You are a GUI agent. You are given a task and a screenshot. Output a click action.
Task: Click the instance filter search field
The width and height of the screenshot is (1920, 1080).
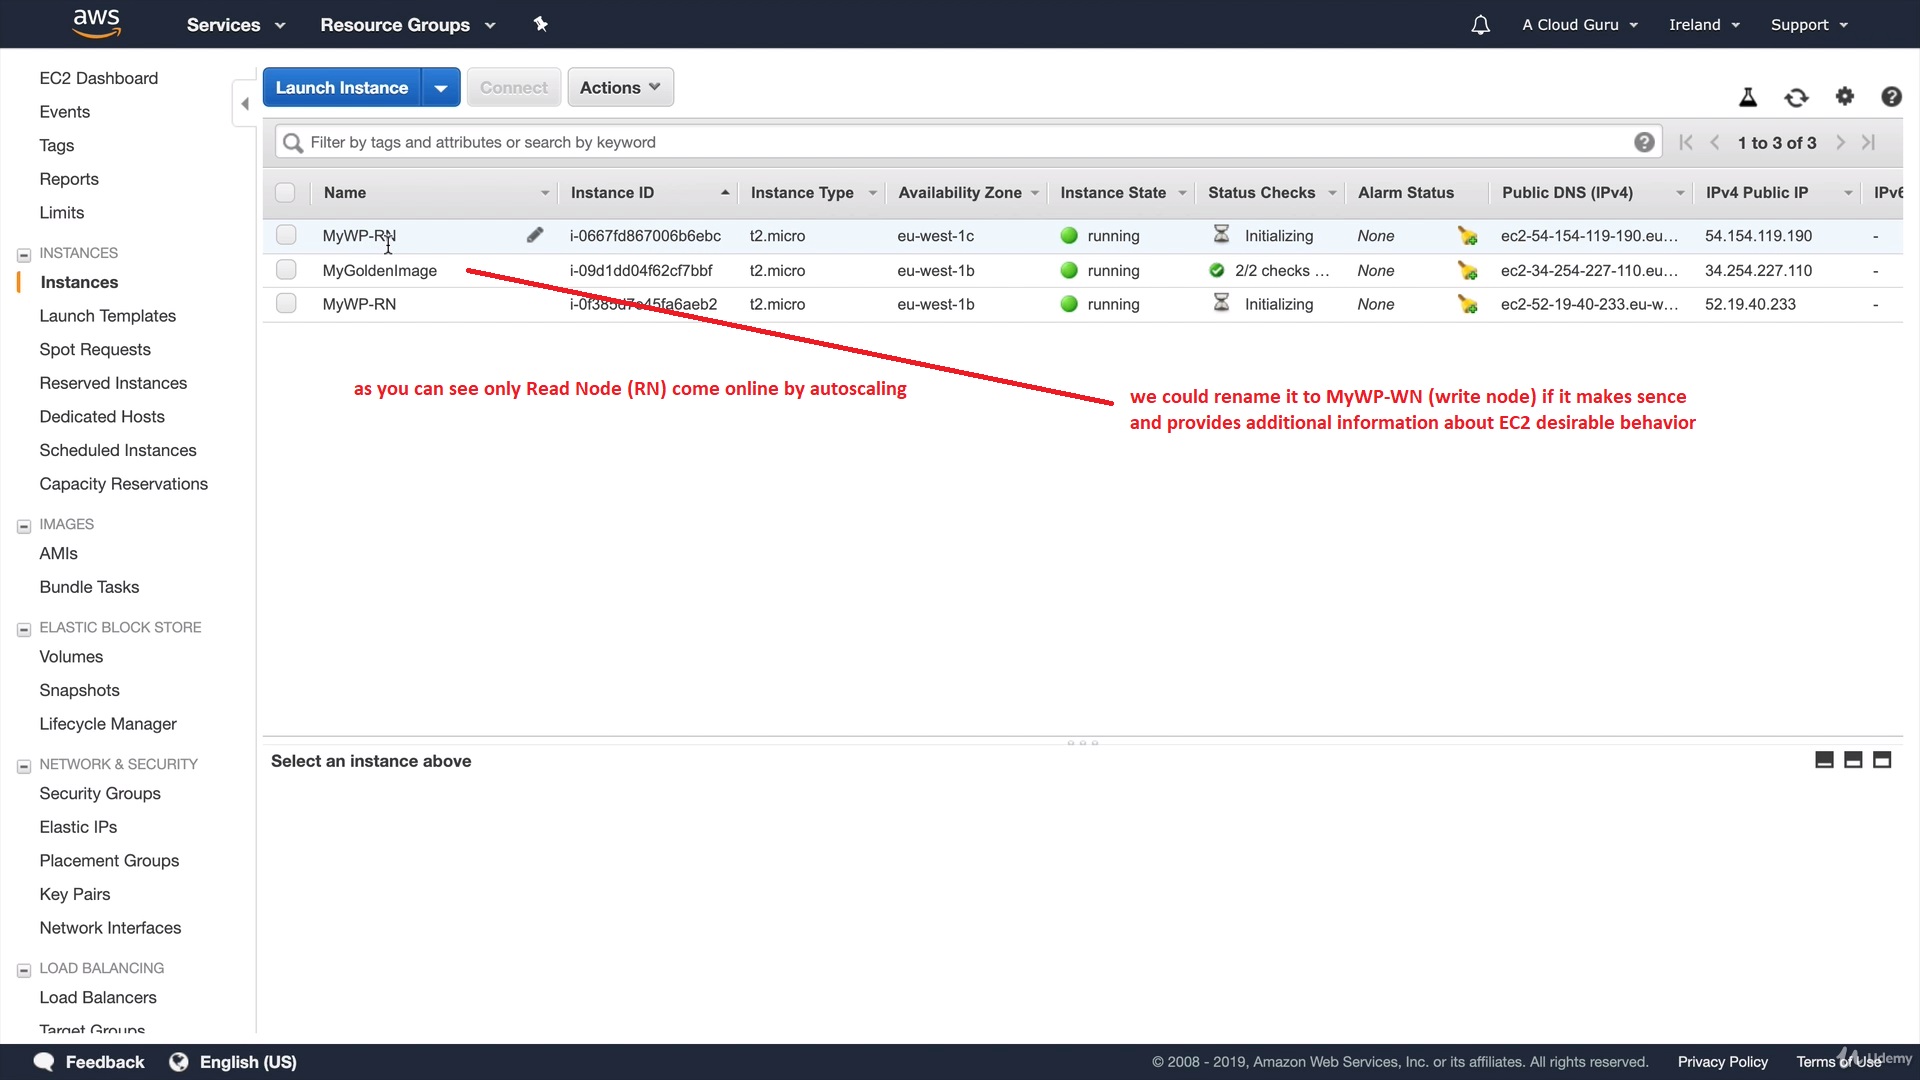point(960,142)
